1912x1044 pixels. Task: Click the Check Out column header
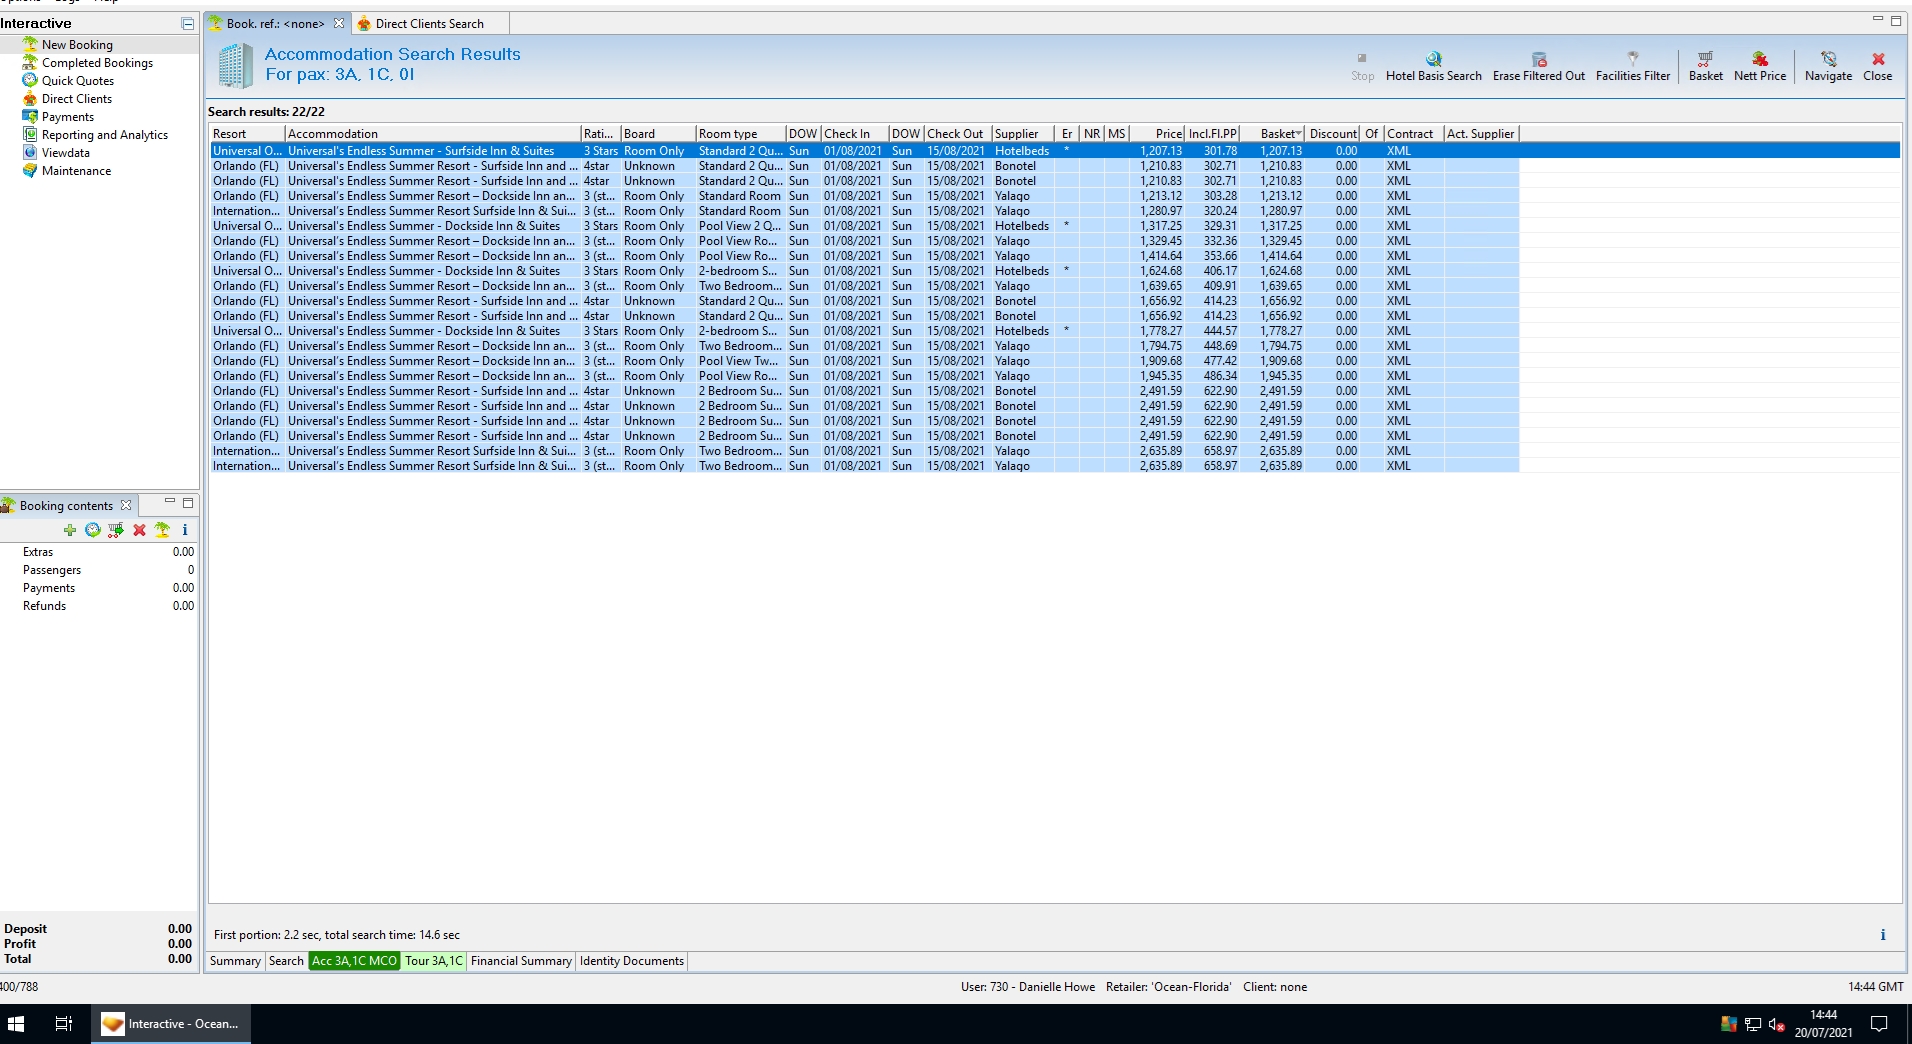[x=957, y=134]
